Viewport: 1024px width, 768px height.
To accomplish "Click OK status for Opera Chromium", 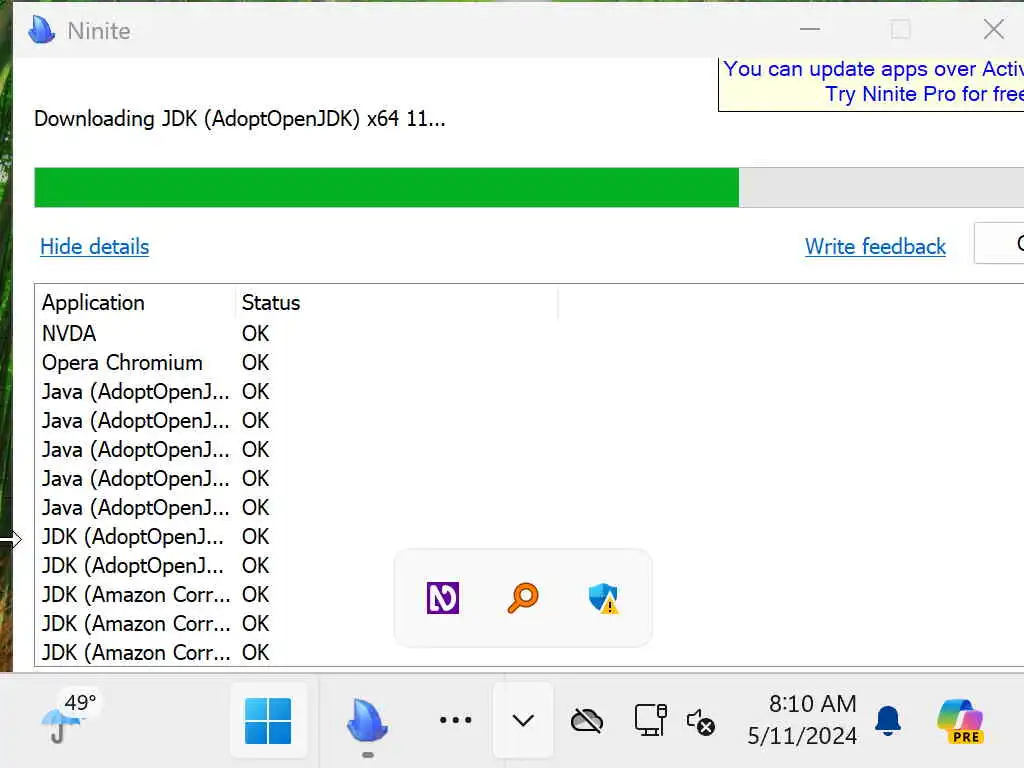I will pyautogui.click(x=255, y=362).
